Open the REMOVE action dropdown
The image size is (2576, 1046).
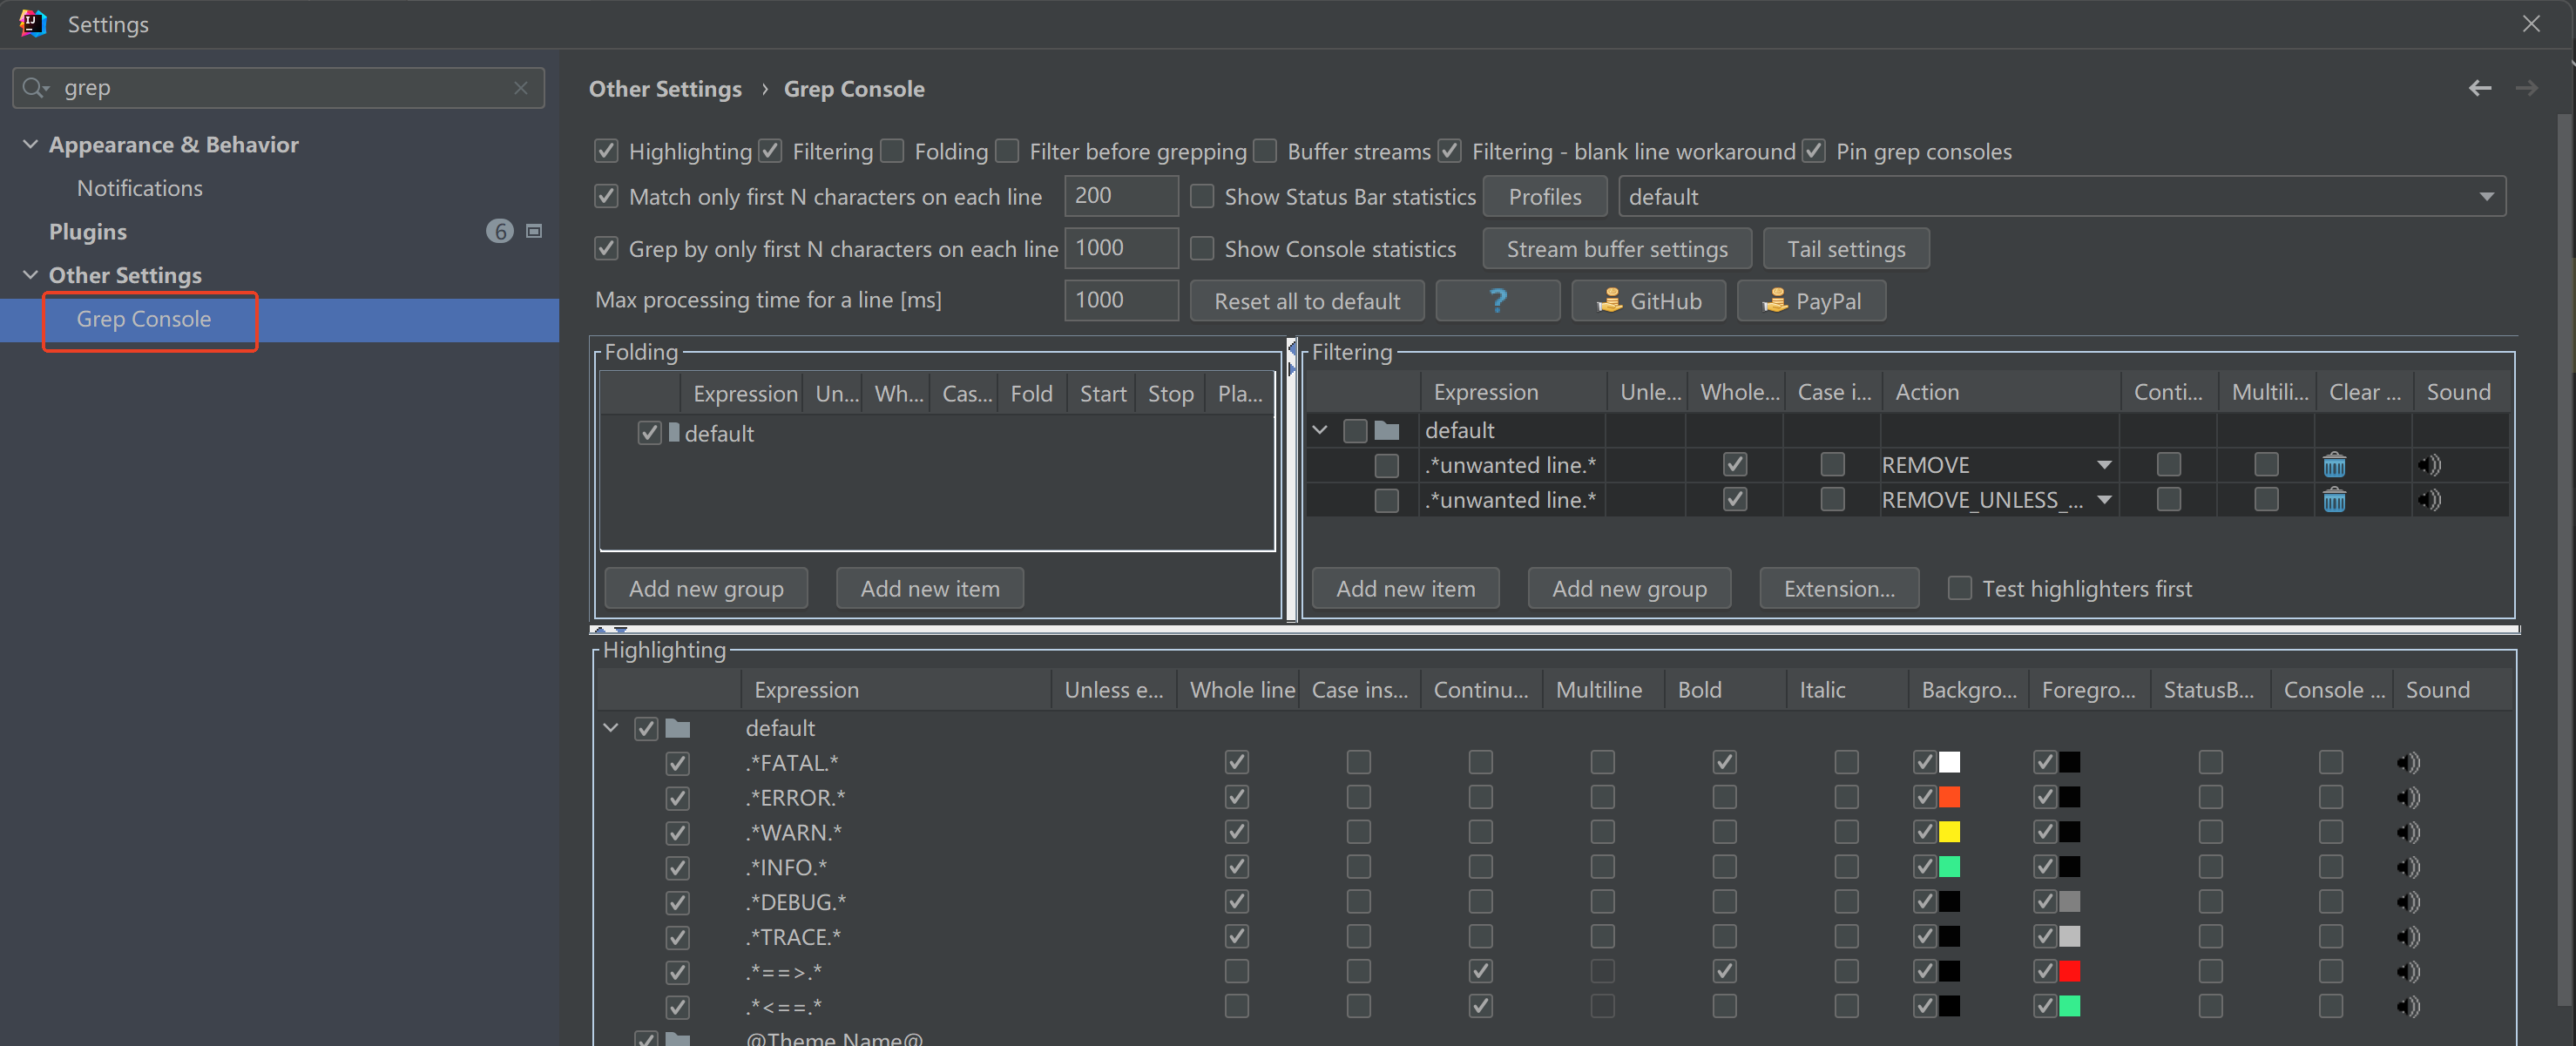2103,465
